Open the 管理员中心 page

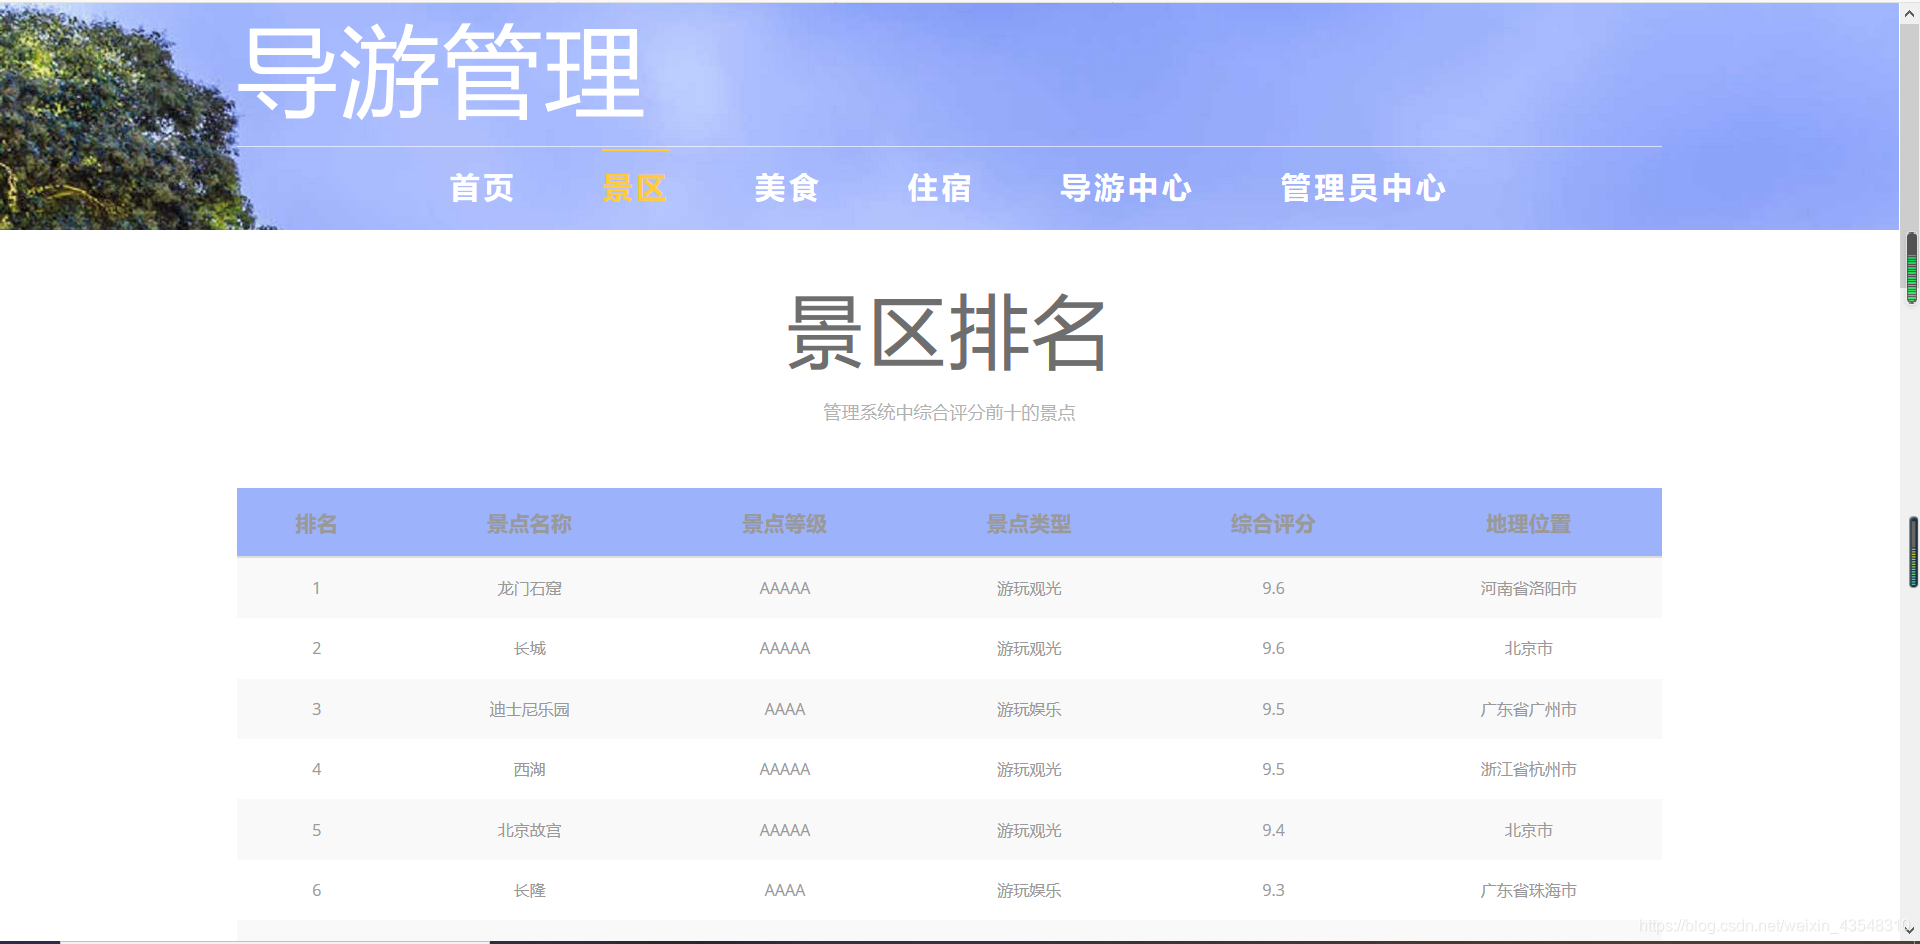tap(1362, 188)
